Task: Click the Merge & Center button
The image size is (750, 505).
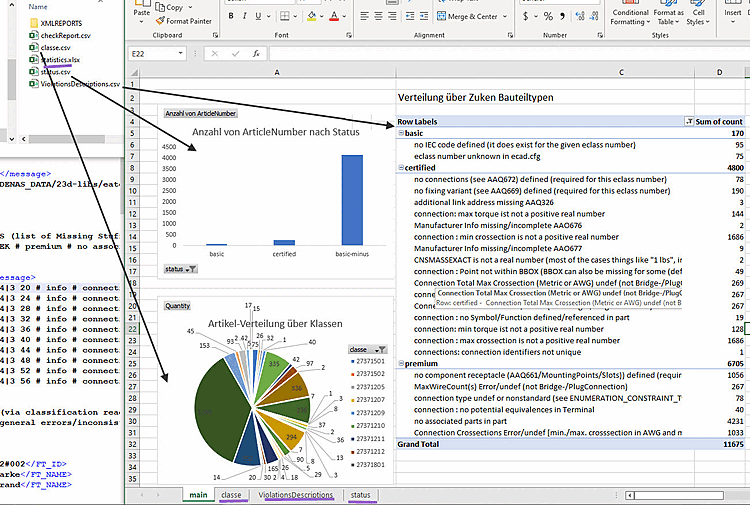Action: point(467,16)
